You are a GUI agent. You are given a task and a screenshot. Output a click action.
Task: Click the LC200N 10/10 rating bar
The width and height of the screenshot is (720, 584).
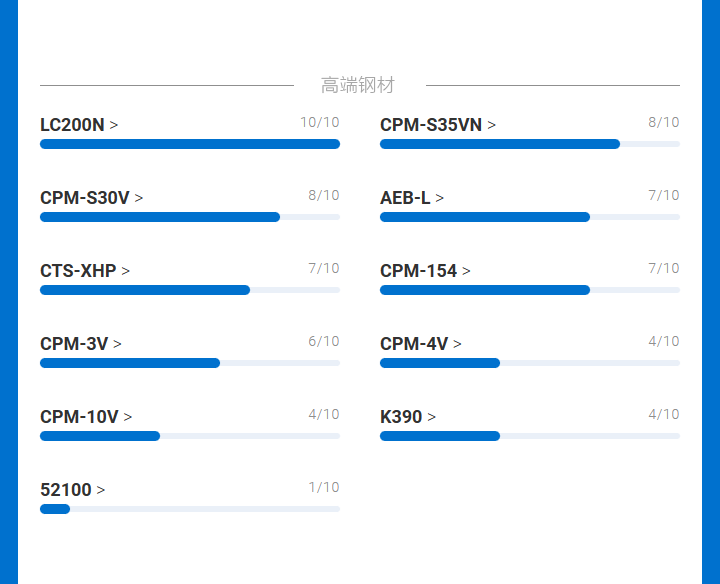click(190, 144)
